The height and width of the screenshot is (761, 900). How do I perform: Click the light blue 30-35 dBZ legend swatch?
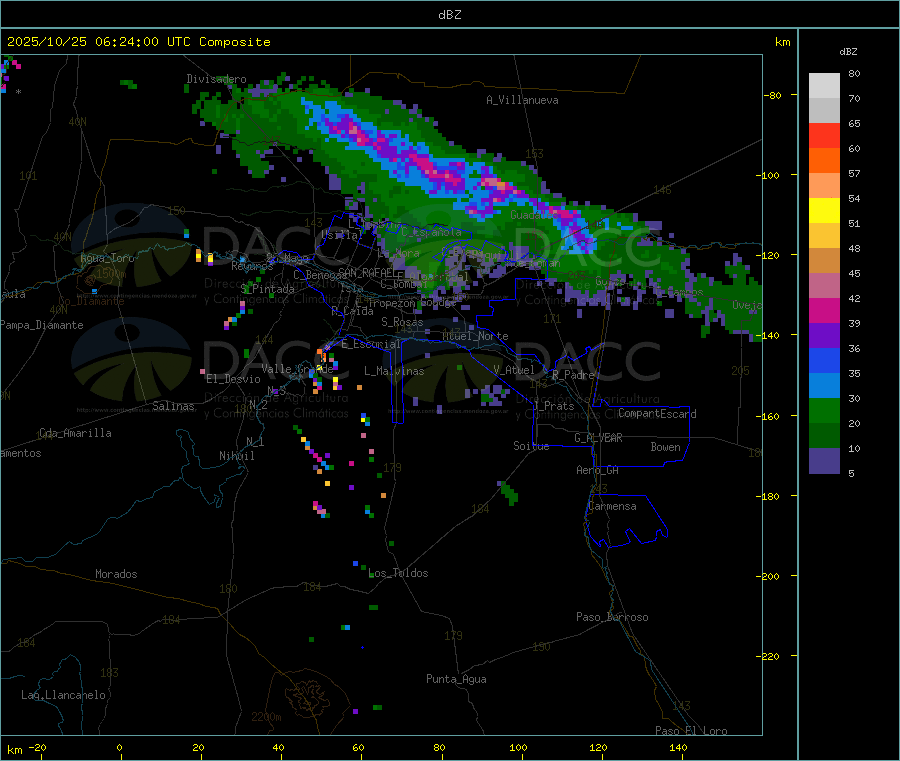coord(824,385)
